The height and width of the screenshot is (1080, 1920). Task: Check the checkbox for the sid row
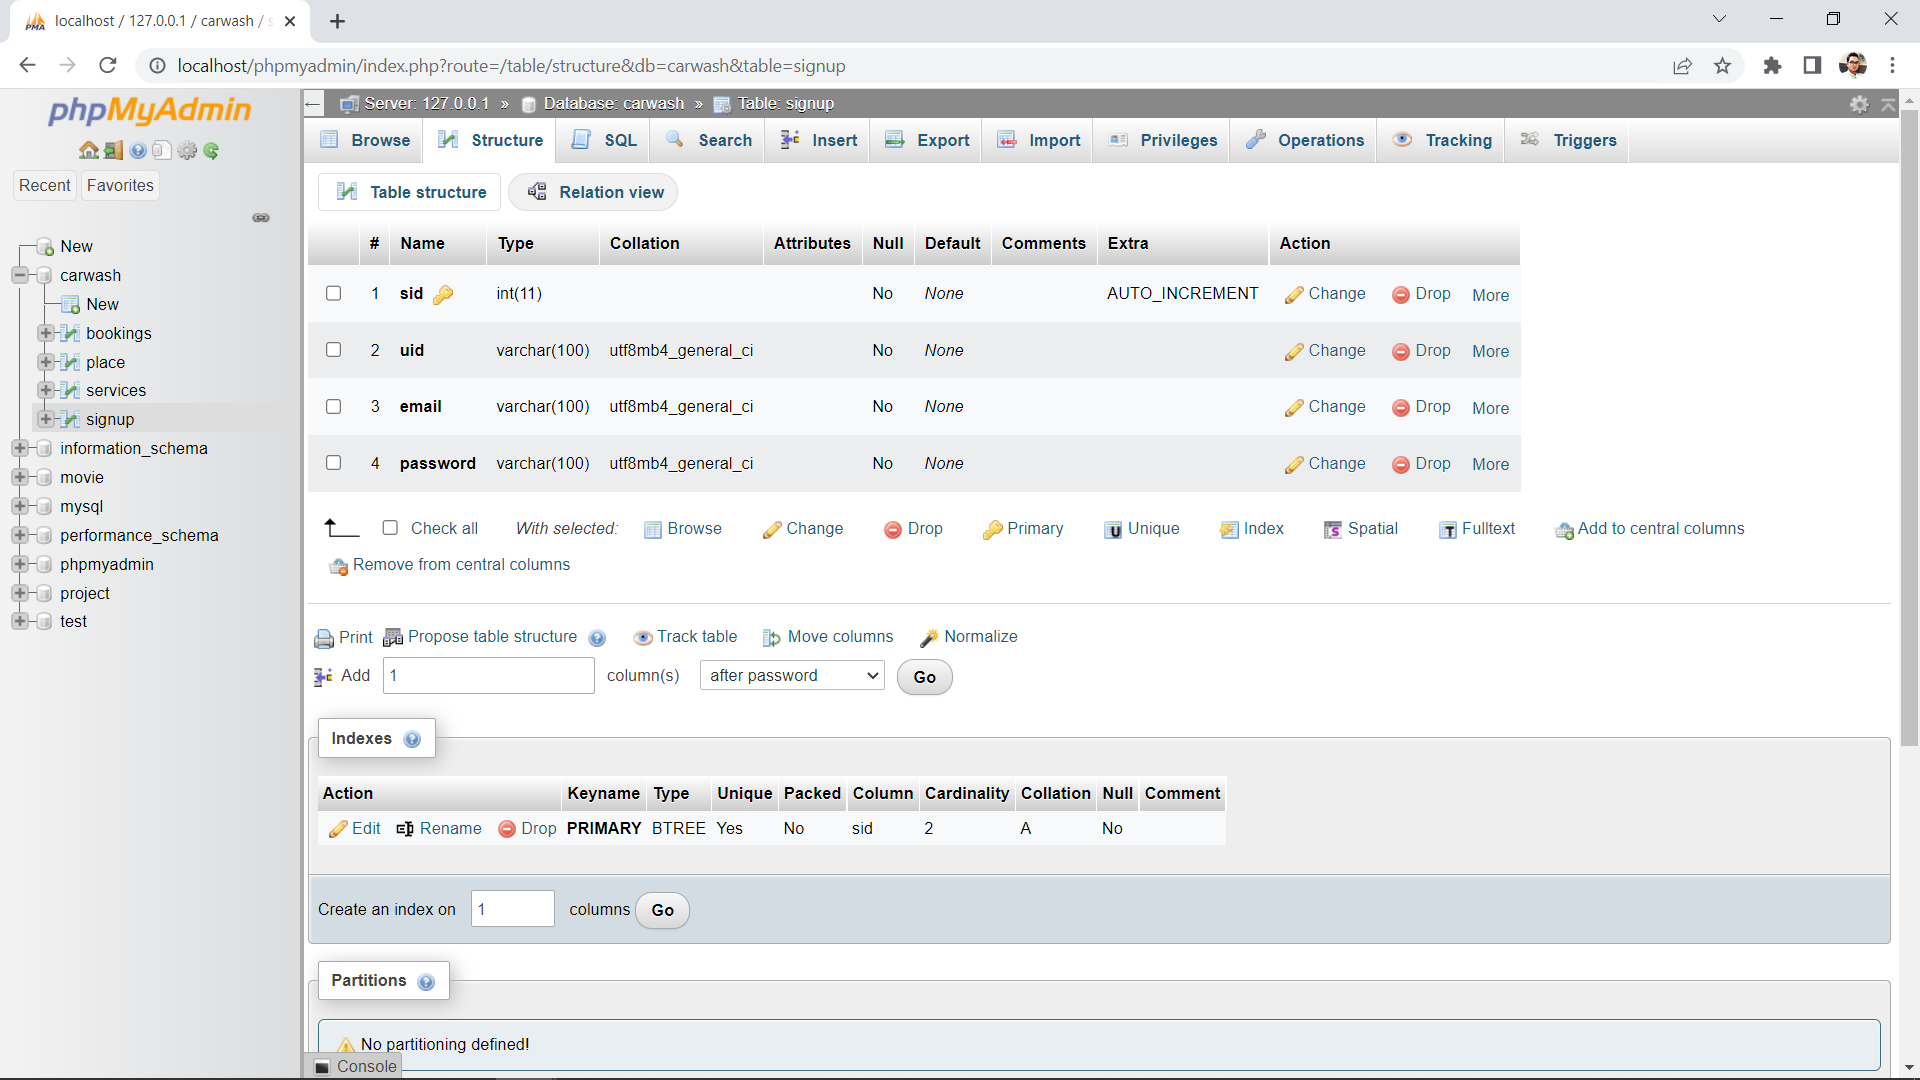[x=333, y=293]
